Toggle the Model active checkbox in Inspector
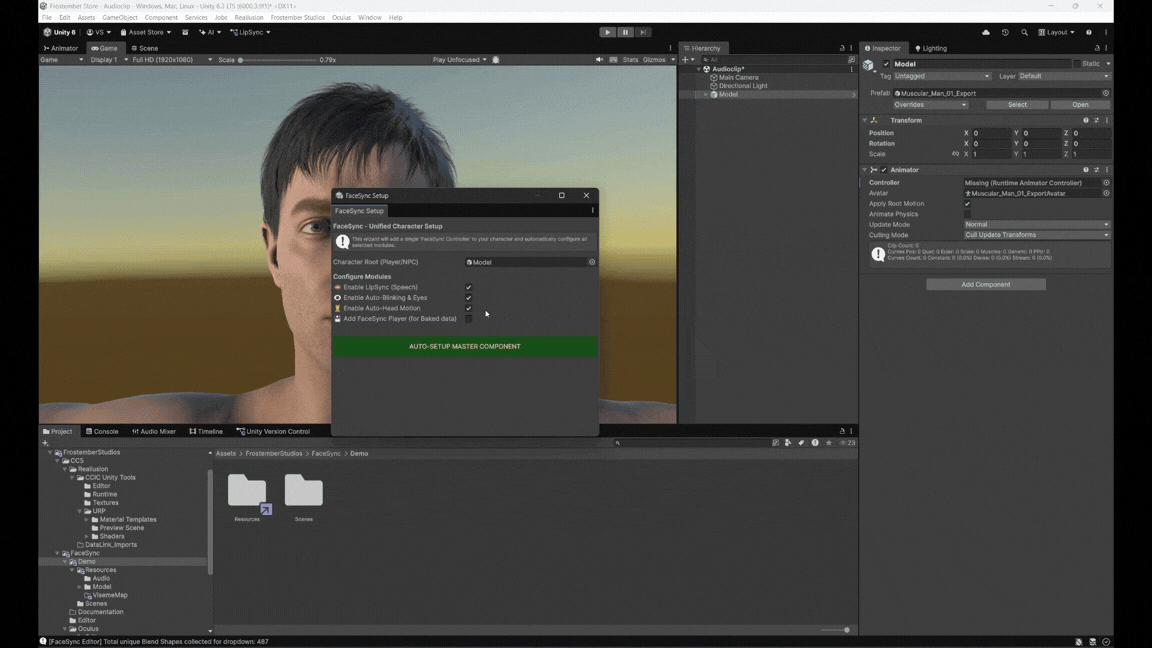 pyautogui.click(x=886, y=64)
